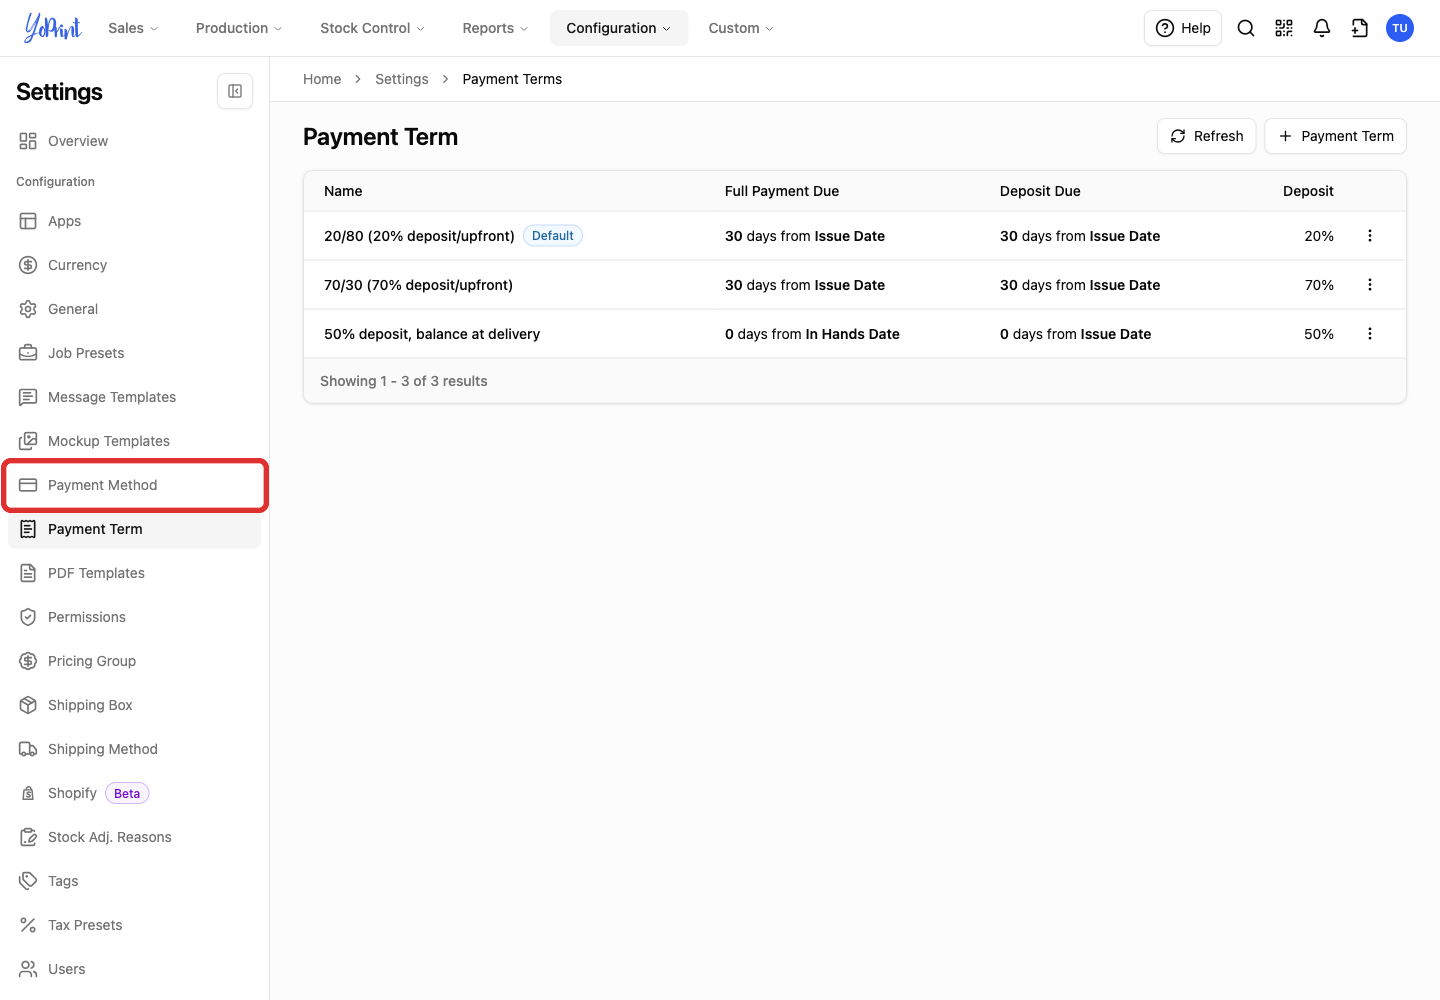Add a new Payment Term
The height and width of the screenshot is (1000, 1440).
pos(1335,136)
